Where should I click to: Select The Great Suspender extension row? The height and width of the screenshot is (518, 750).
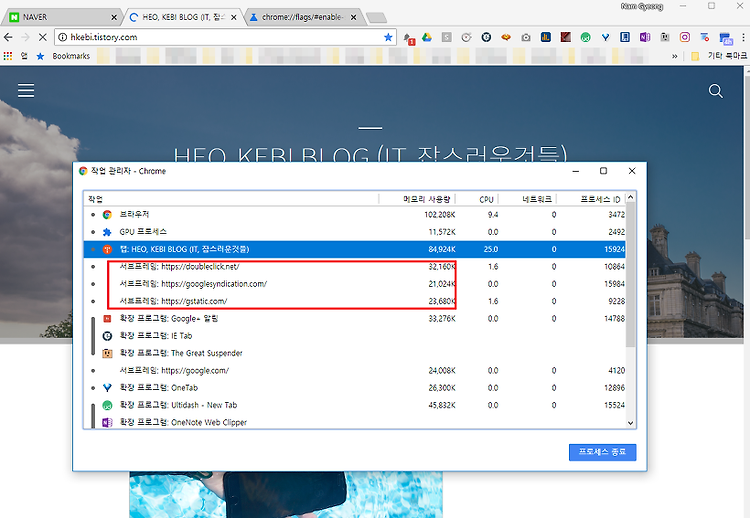(x=354, y=353)
